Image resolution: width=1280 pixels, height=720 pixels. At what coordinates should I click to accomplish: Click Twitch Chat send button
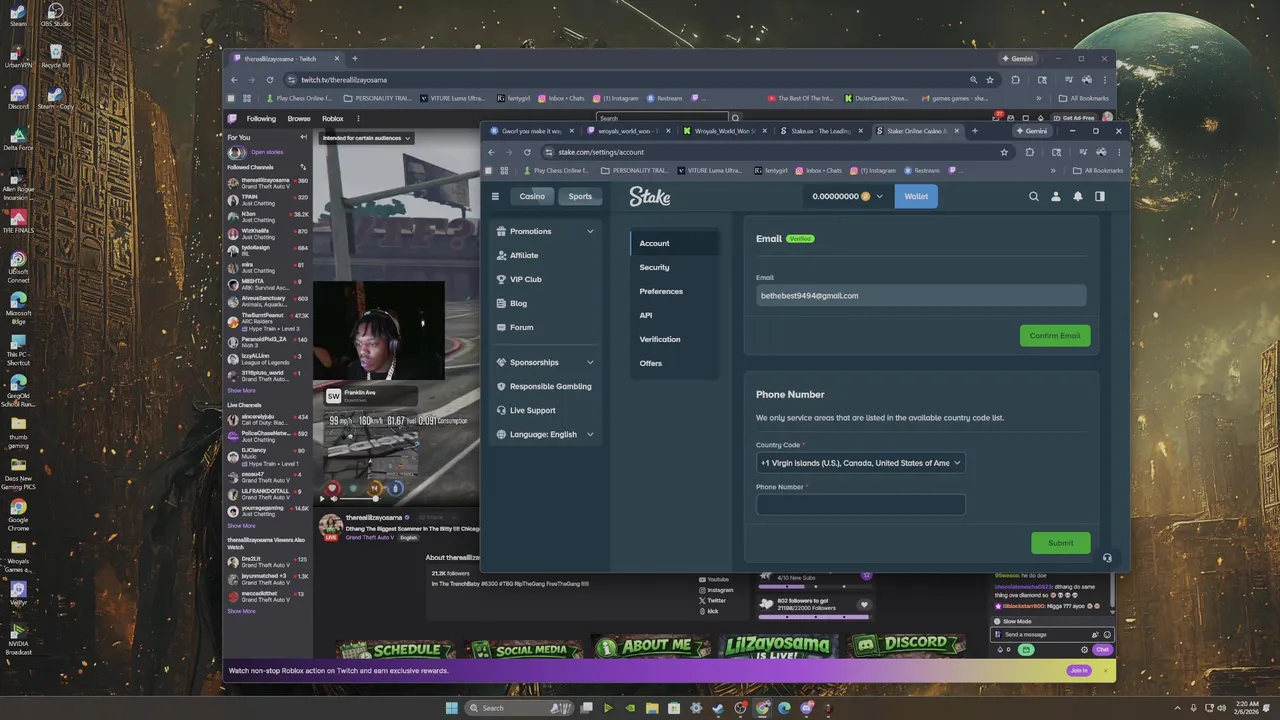click(x=1102, y=650)
